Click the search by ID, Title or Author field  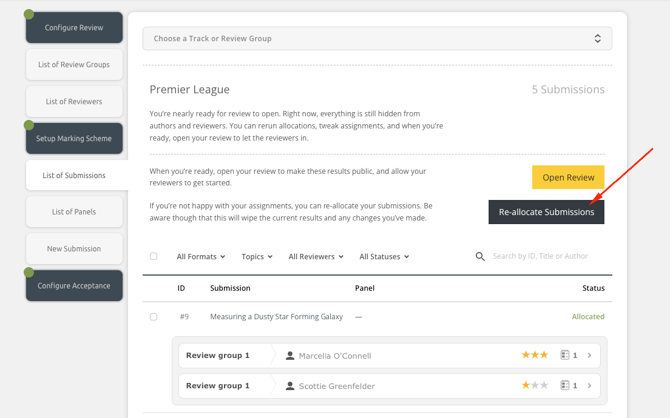[545, 257]
